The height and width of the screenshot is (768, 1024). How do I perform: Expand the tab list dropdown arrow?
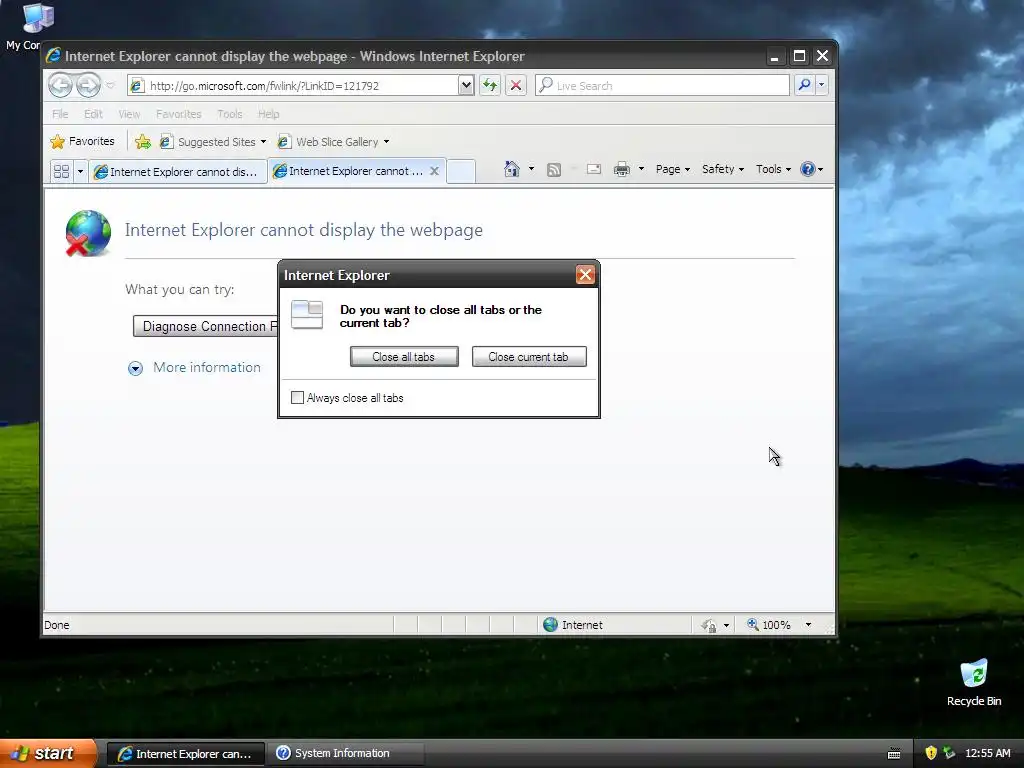(x=80, y=171)
